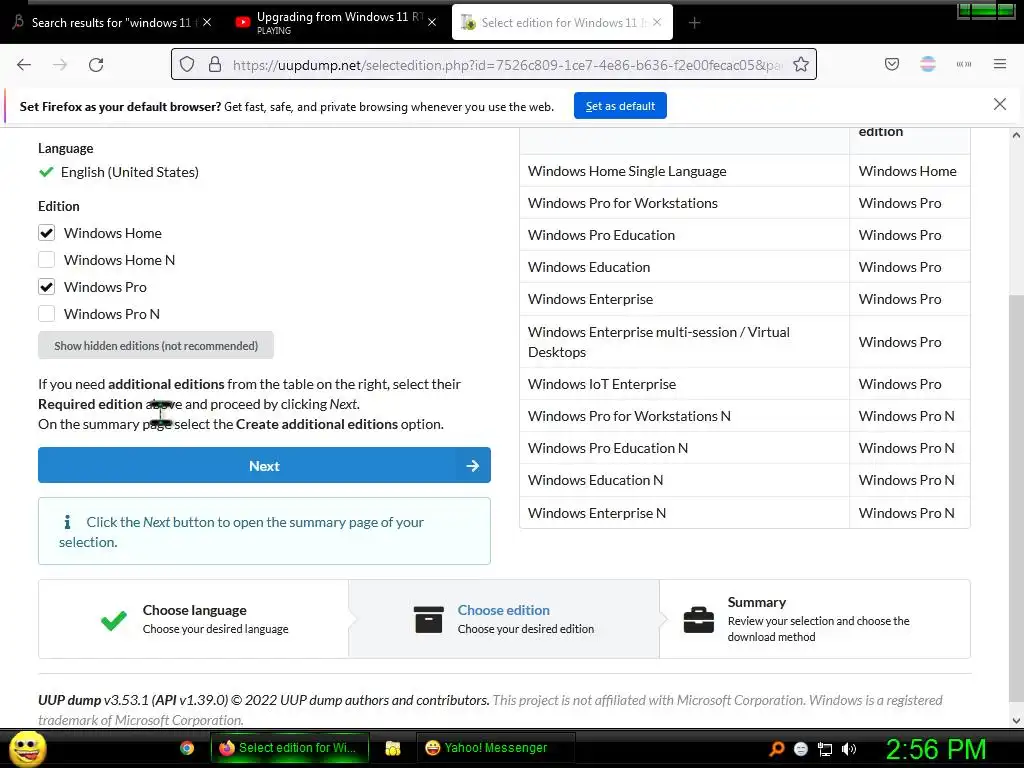This screenshot has width=1024, height=768.
Task: Uncheck the Windows Pro edition
Action: point(46,287)
